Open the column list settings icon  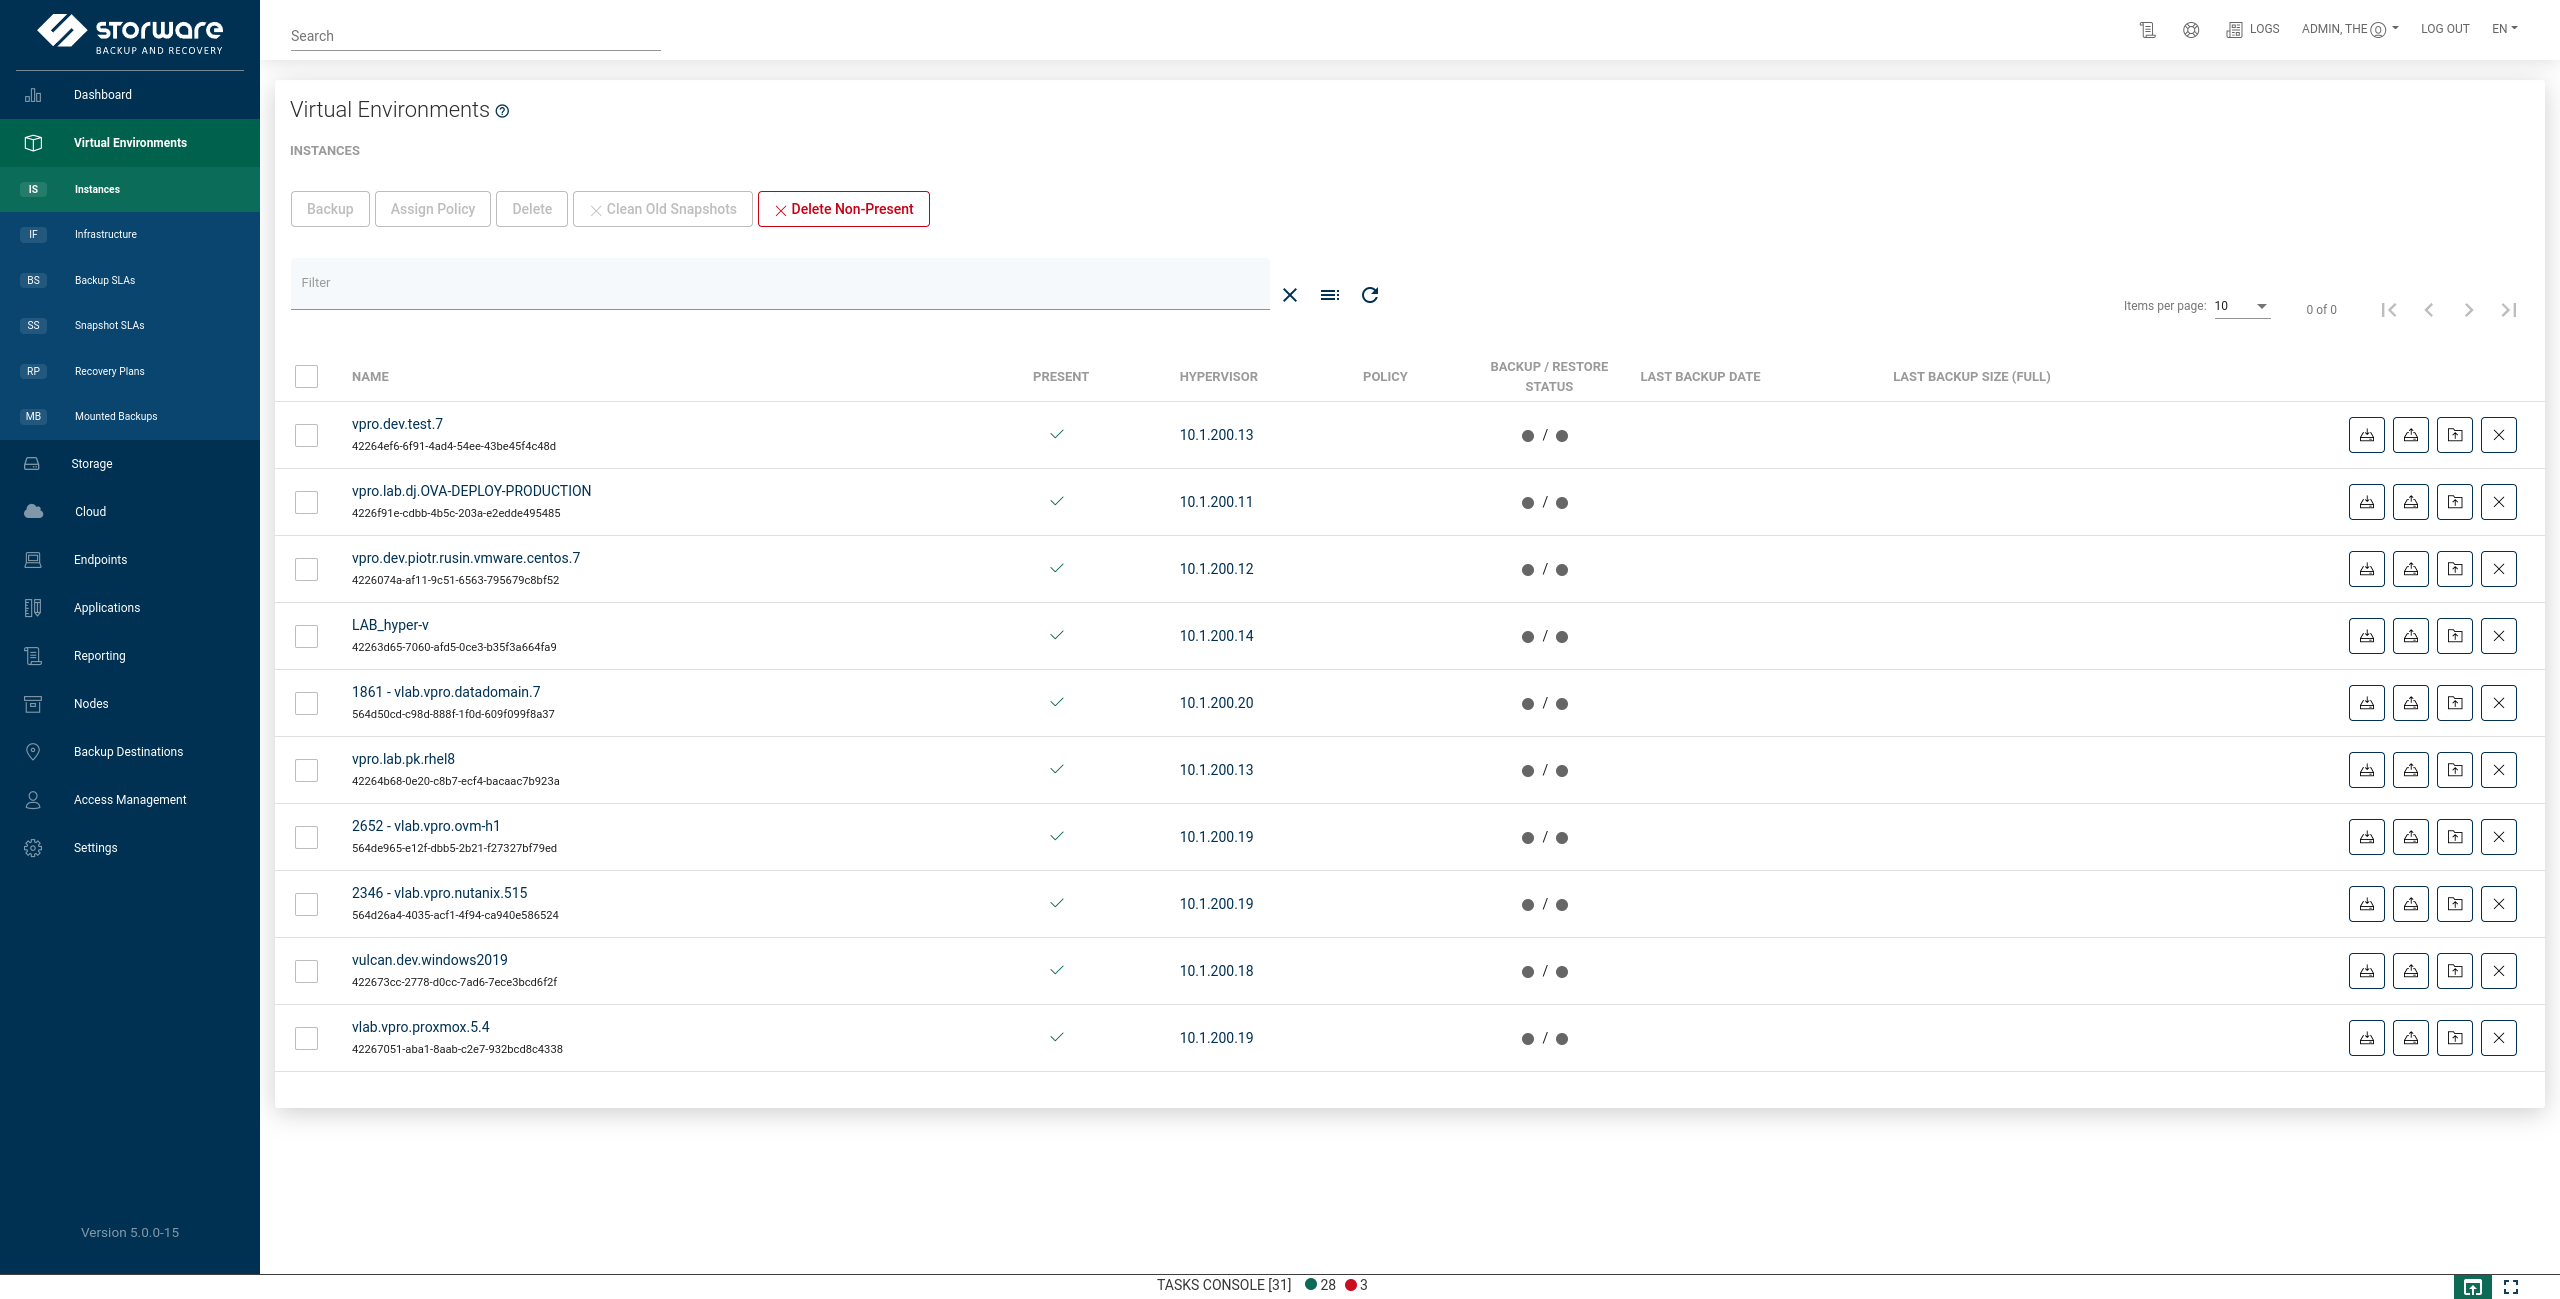click(x=1329, y=295)
